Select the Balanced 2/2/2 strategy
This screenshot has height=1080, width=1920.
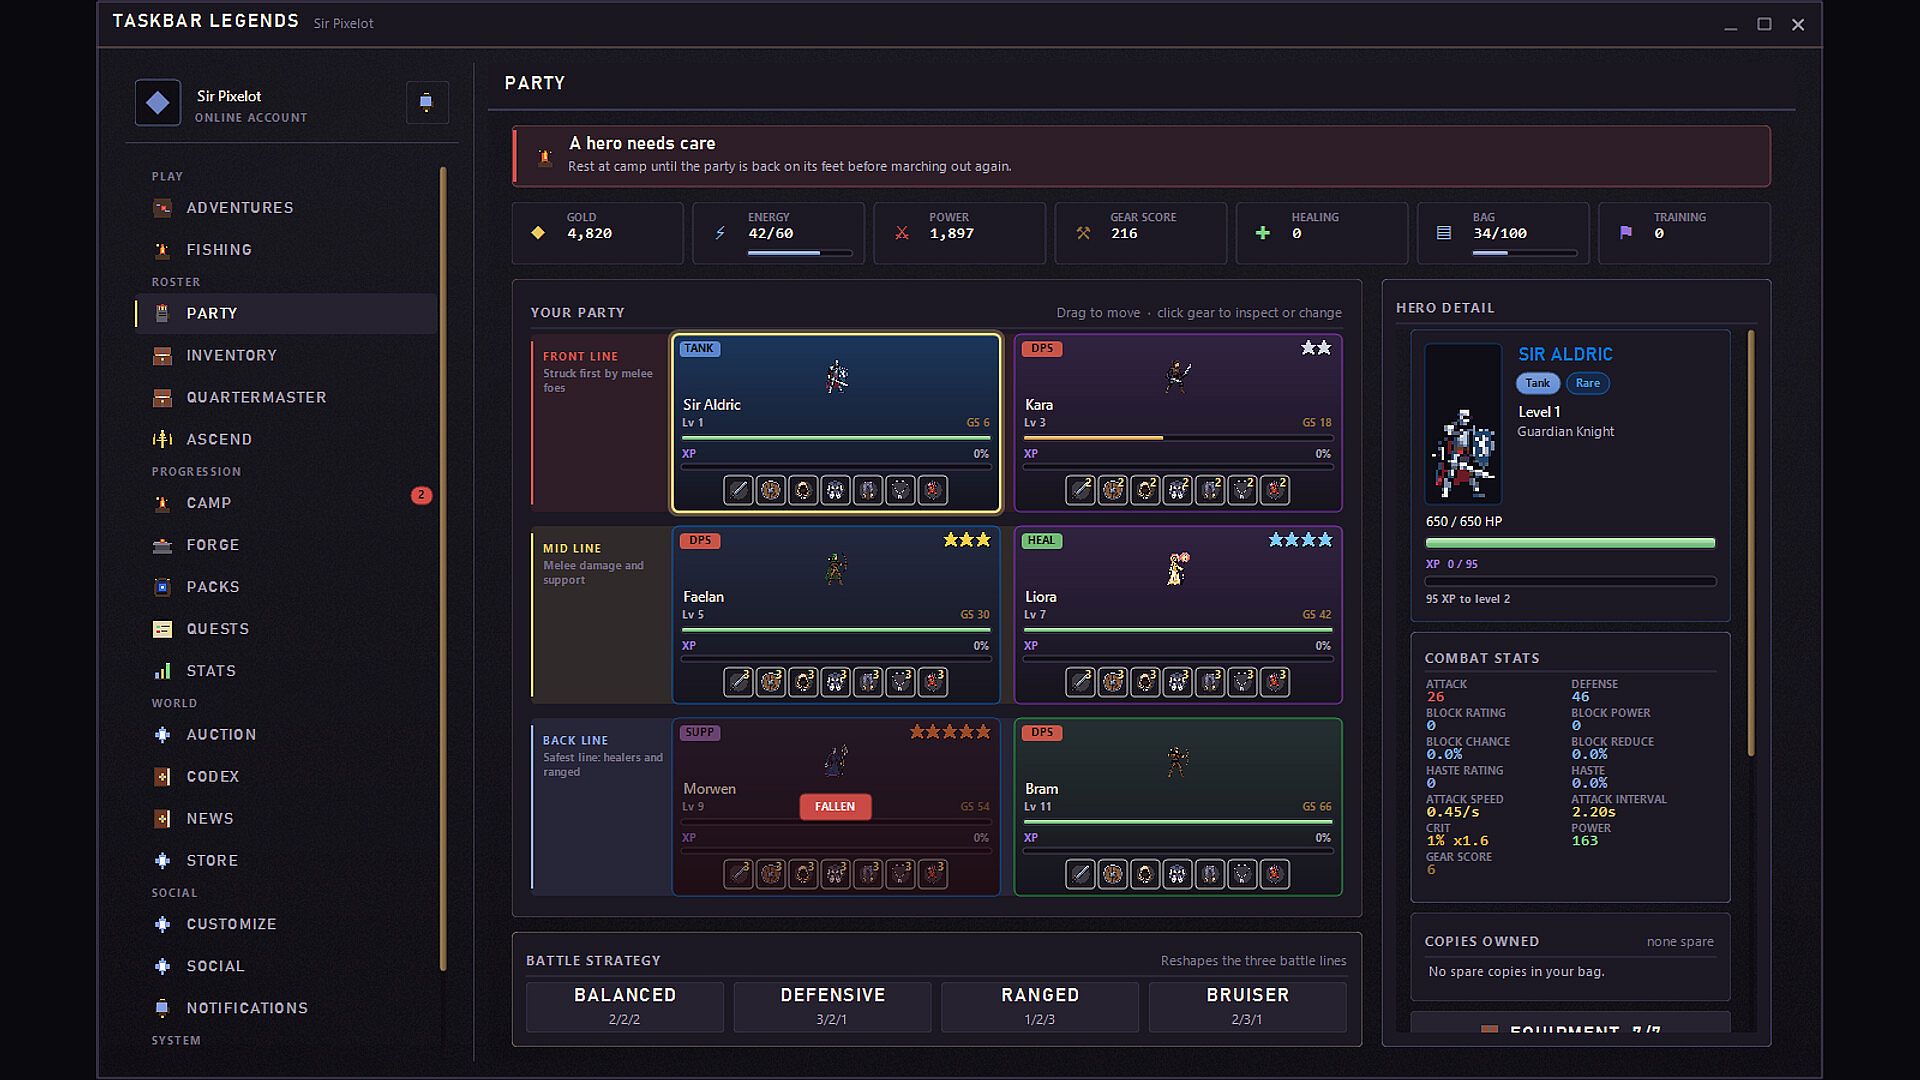[625, 1006]
